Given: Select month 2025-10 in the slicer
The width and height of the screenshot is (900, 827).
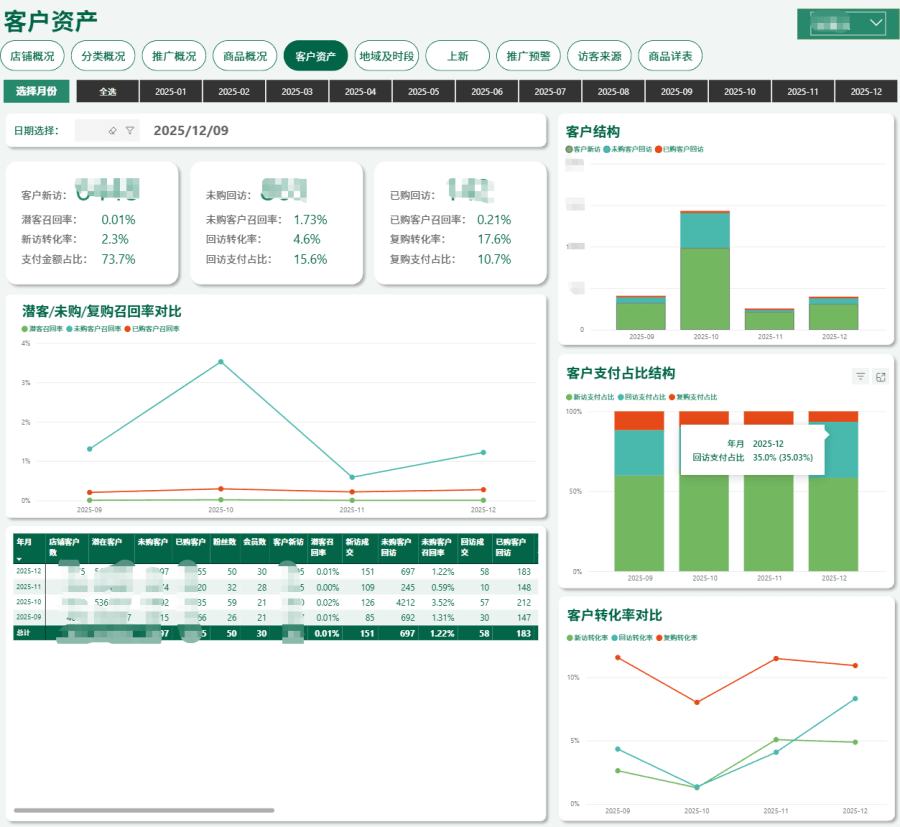Looking at the screenshot, I should pos(739,92).
